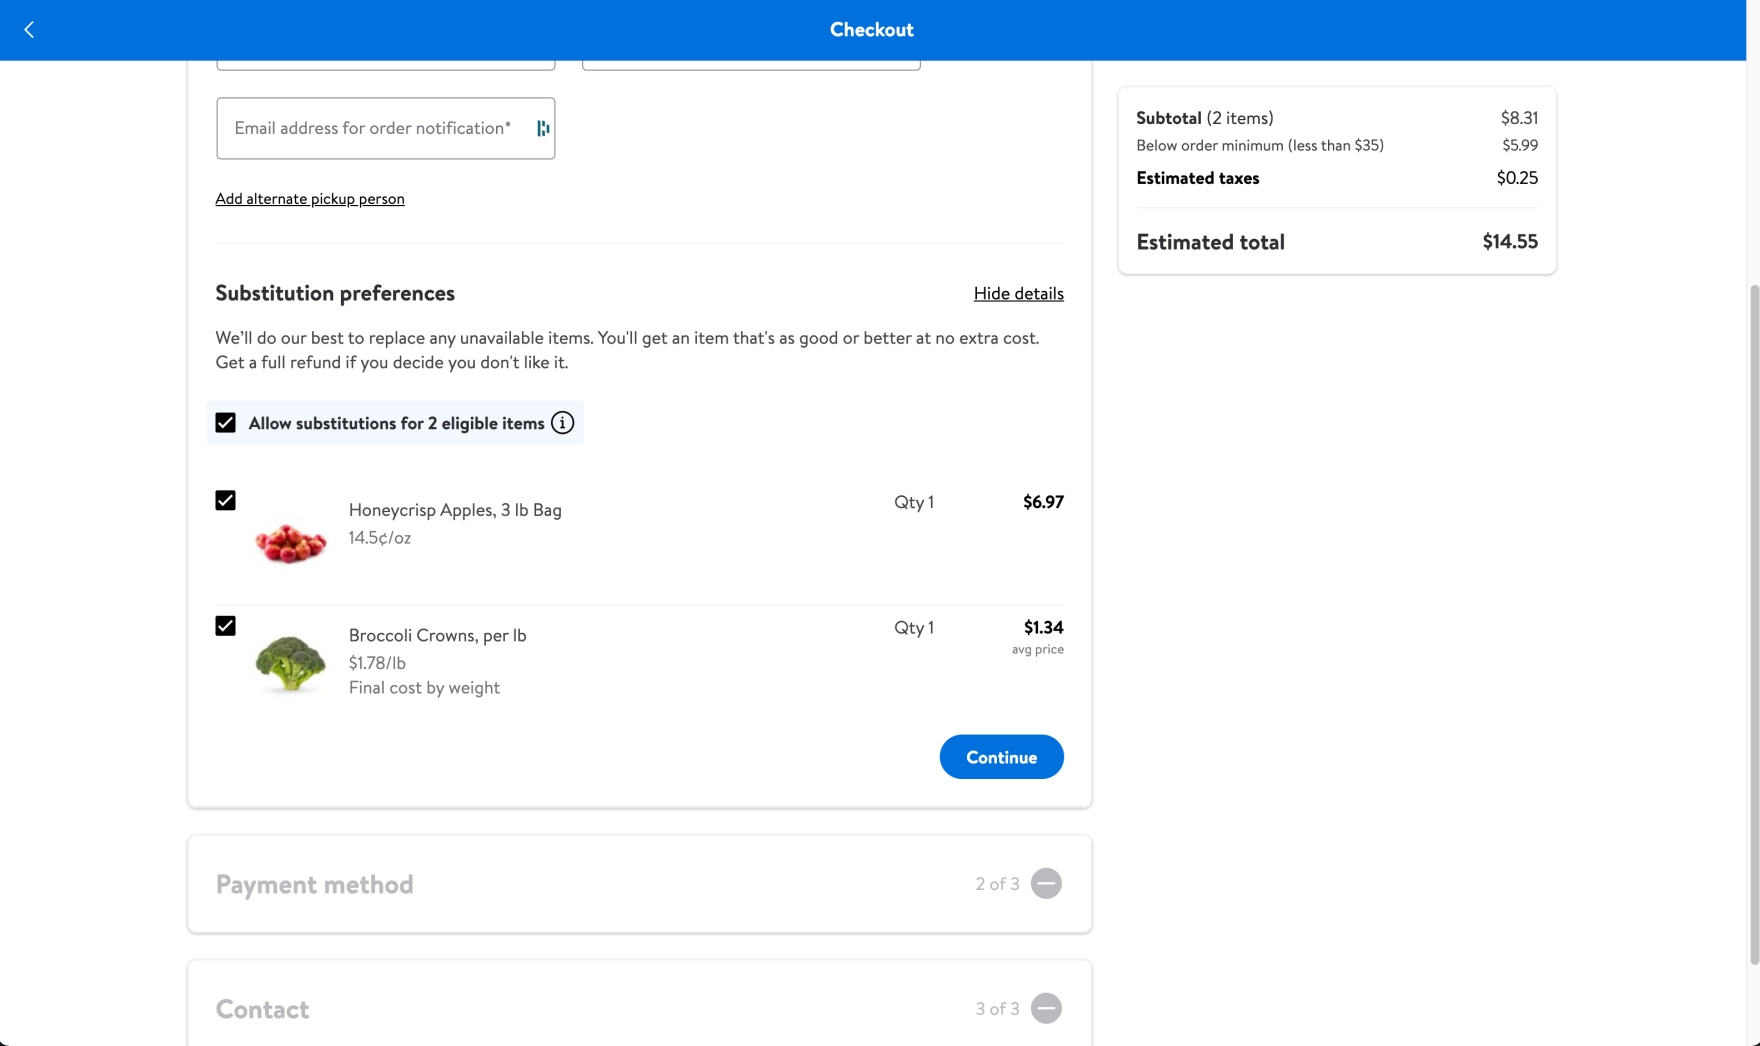Viewport: 1760px width, 1046px height.
Task: Click the Honeycrisp Apples product image
Action: 290,541
